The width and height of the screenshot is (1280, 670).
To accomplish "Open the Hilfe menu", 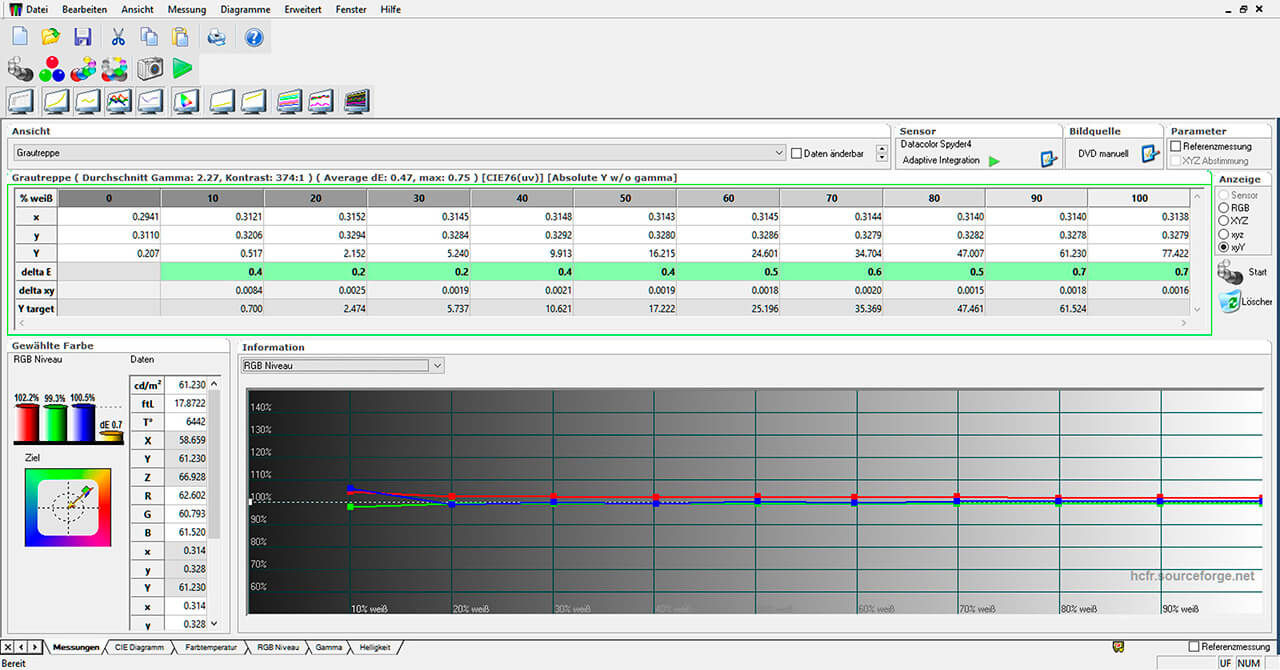I will [391, 9].
